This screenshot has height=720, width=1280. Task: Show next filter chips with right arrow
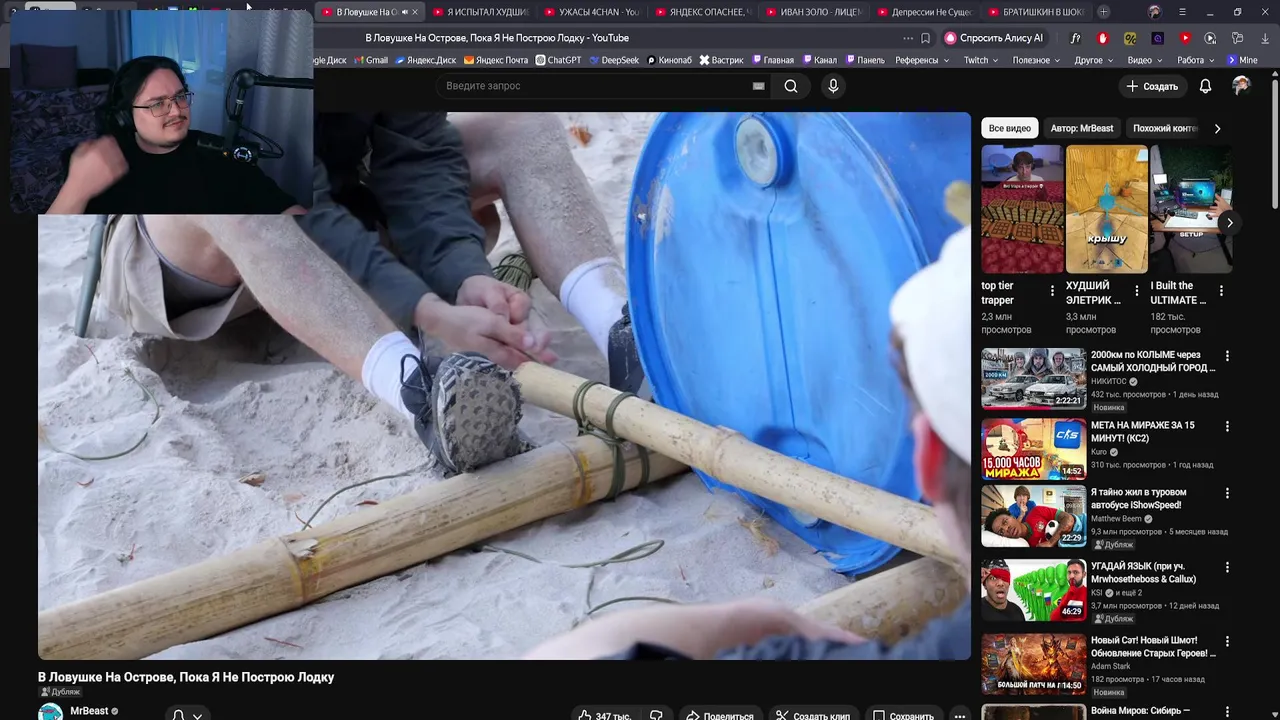[1217, 128]
